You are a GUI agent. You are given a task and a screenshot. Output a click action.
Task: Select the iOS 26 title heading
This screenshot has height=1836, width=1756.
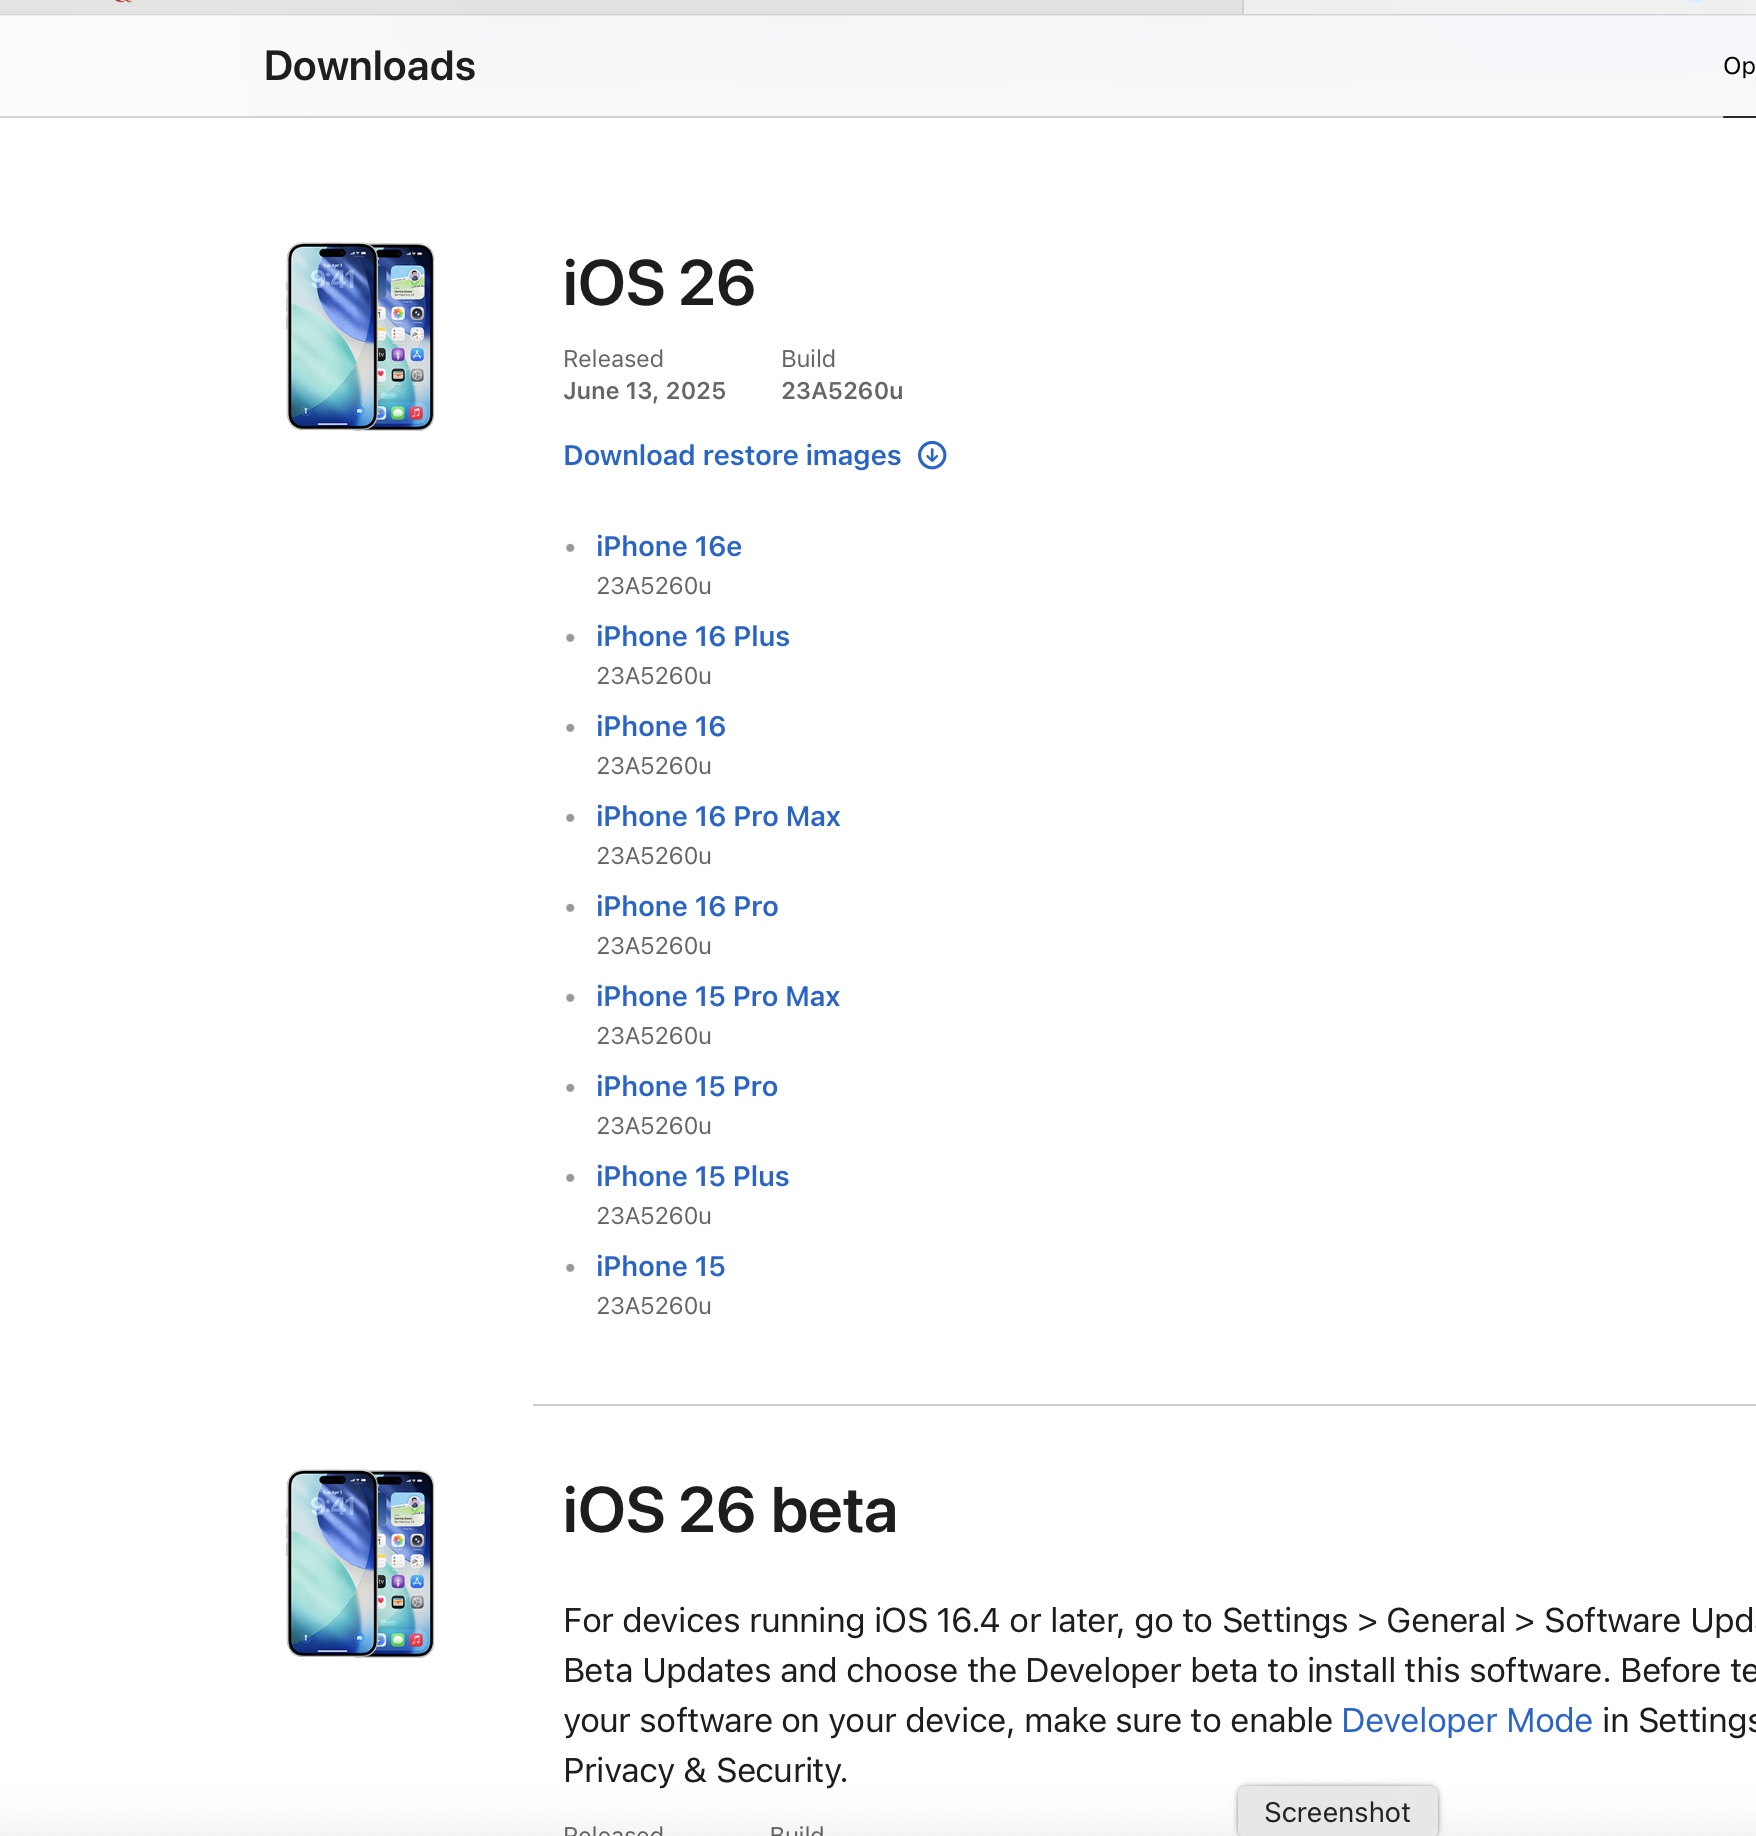(659, 283)
